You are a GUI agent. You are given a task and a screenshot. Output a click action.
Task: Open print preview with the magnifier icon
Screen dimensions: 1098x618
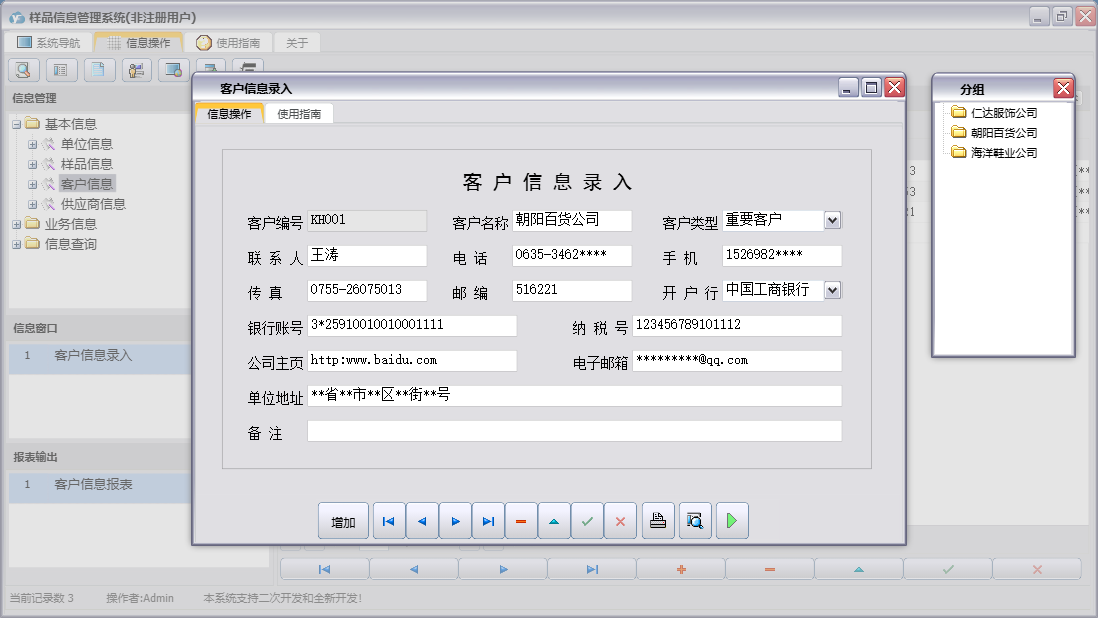tap(695, 521)
